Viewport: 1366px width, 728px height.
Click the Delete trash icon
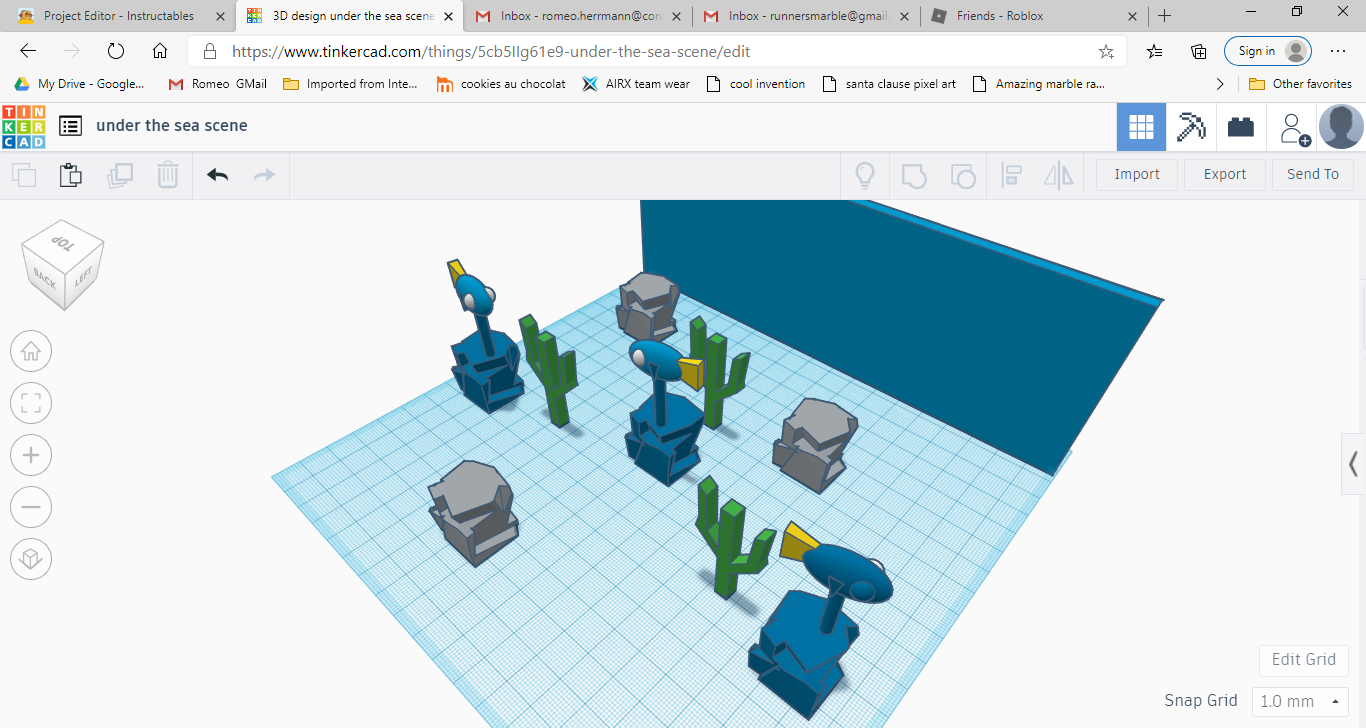(168, 175)
